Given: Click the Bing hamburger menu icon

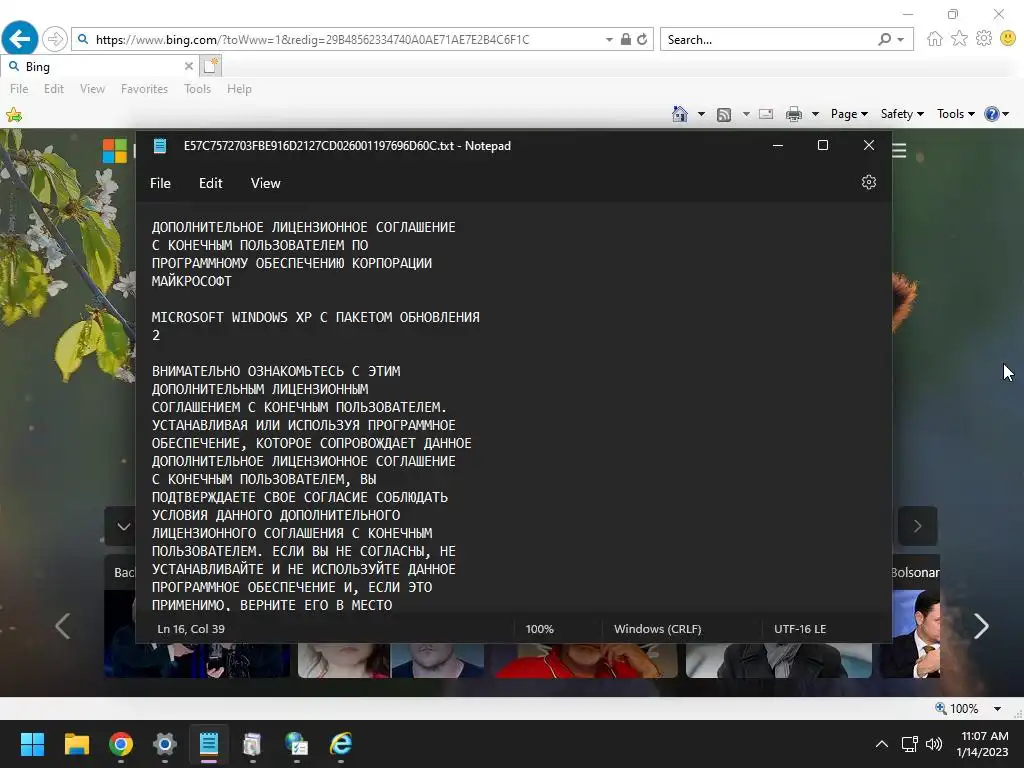Looking at the screenshot, I should click(x=899, y=151).
